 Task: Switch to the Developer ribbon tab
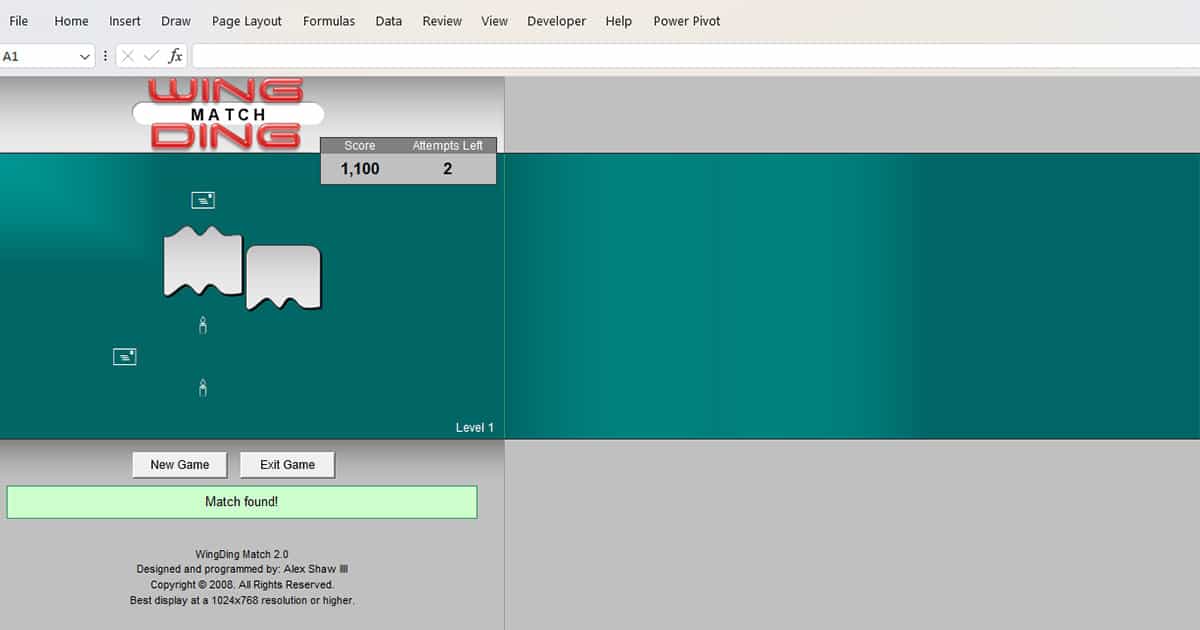coord(556,20)
